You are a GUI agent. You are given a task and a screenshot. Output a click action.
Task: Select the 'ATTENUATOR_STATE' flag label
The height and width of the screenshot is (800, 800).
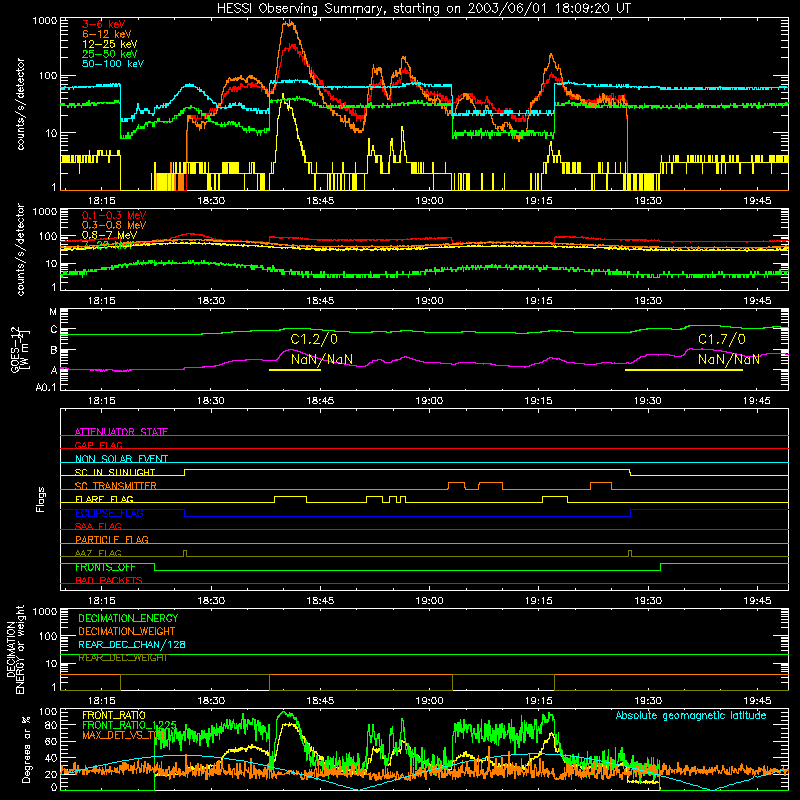pos(121,432)
